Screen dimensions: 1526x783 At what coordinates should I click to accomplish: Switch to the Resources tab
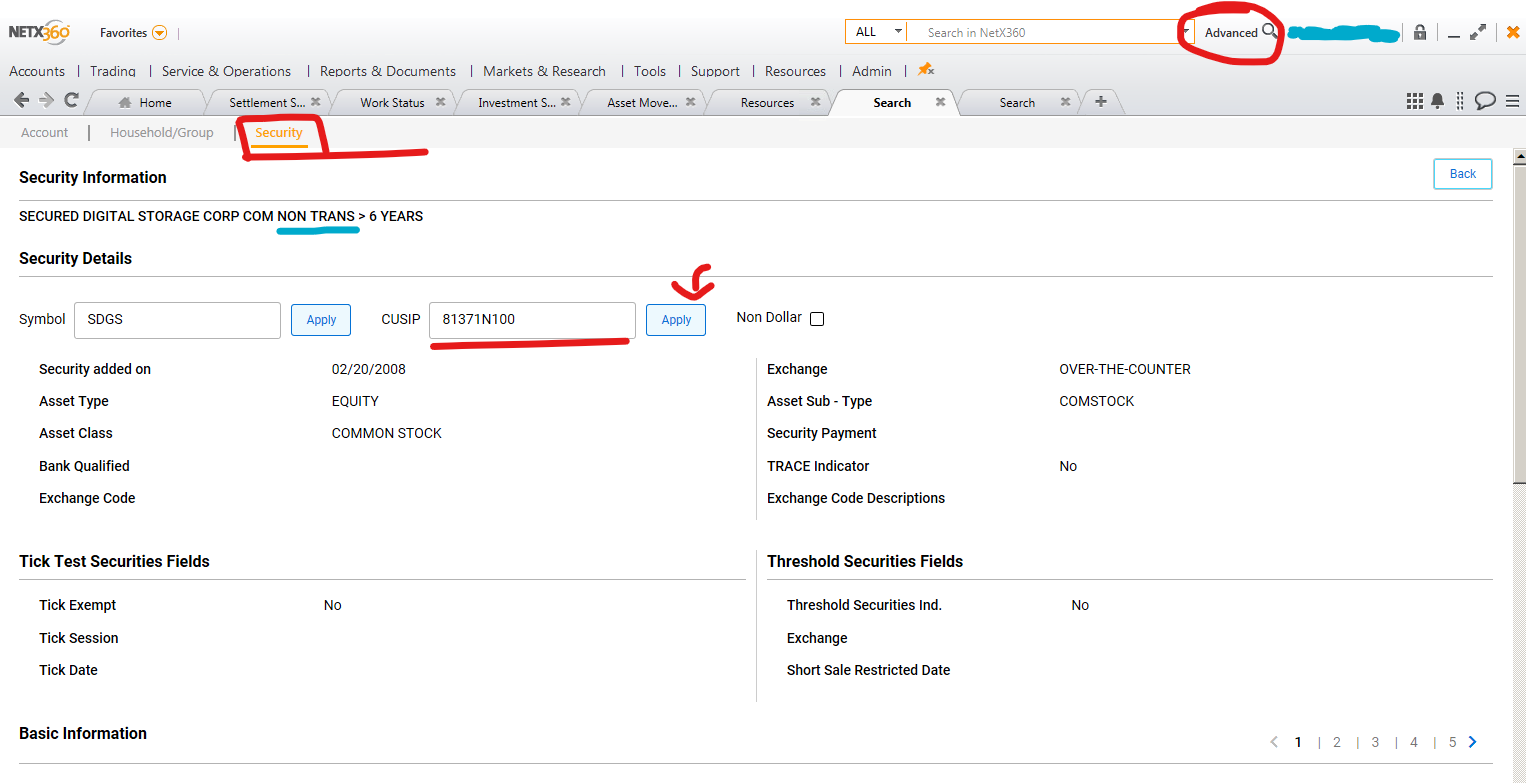pos(767,102)
